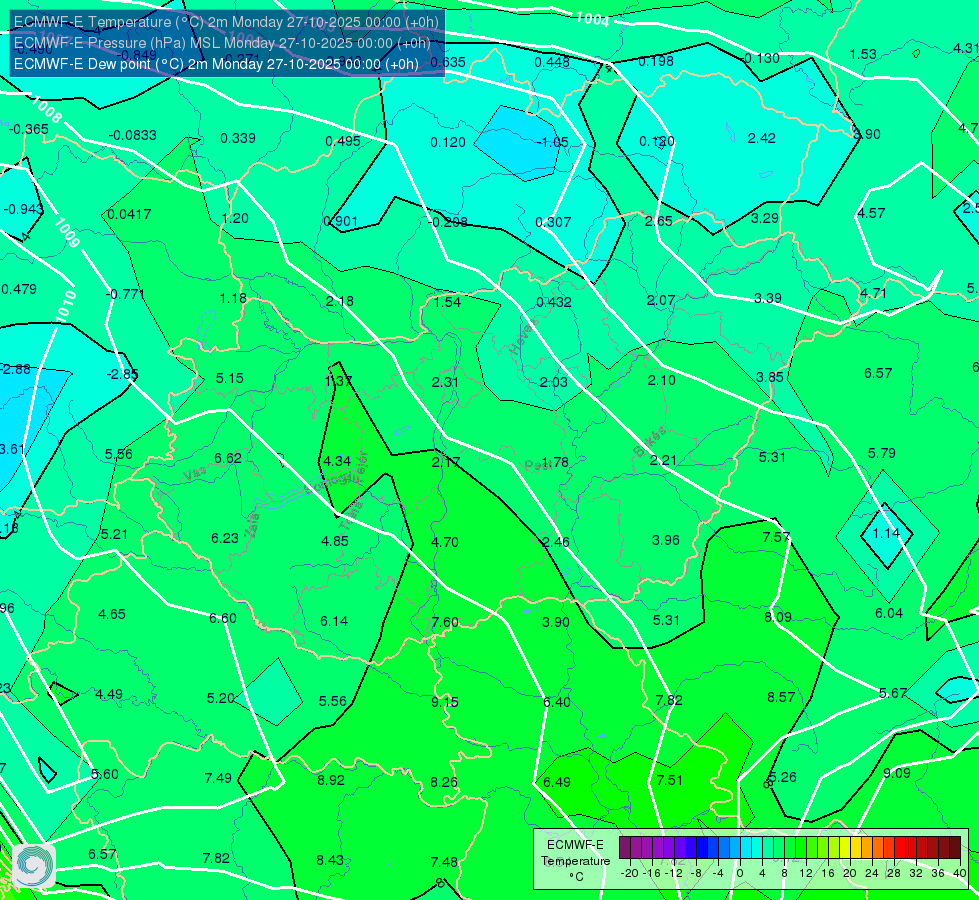Click the Zala county label
This screenshot has width=979, height=900.
click(x=252, y=525)
